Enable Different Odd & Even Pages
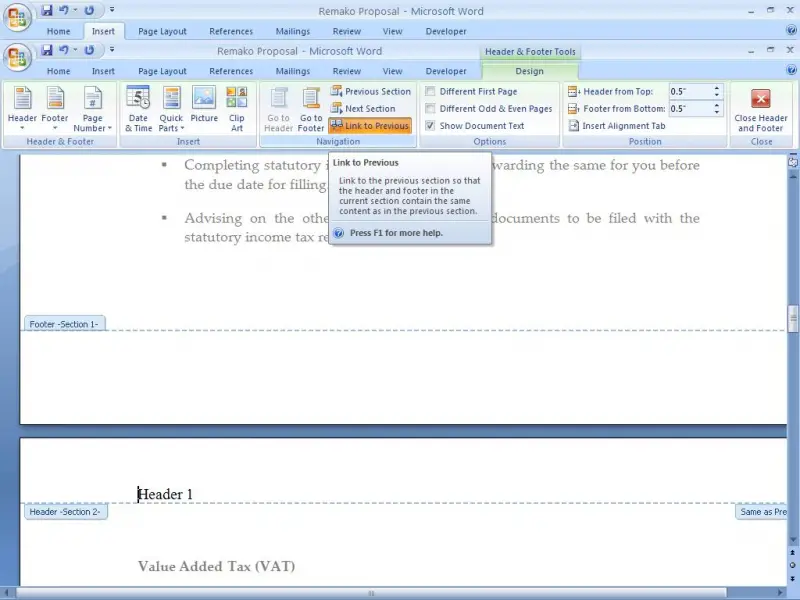The width and height of the screenshot is (800, 600). (489, 109)
